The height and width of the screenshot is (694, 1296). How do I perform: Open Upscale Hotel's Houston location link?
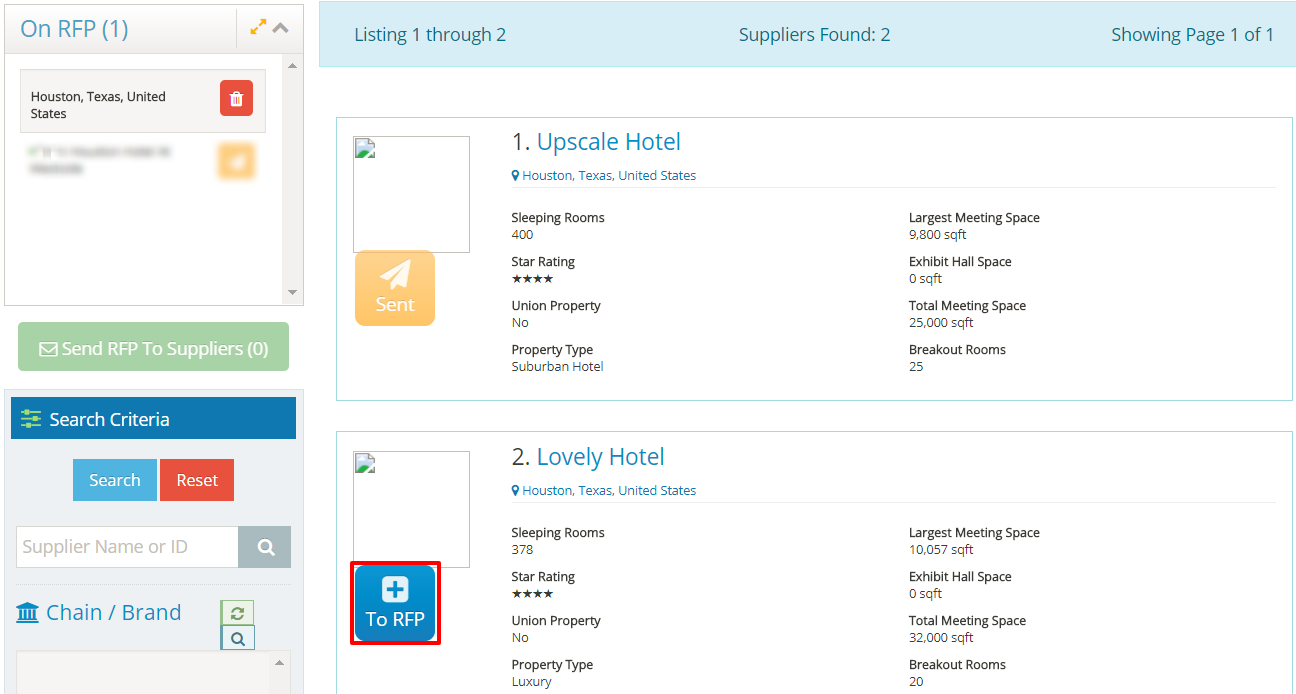pos(608,175)
